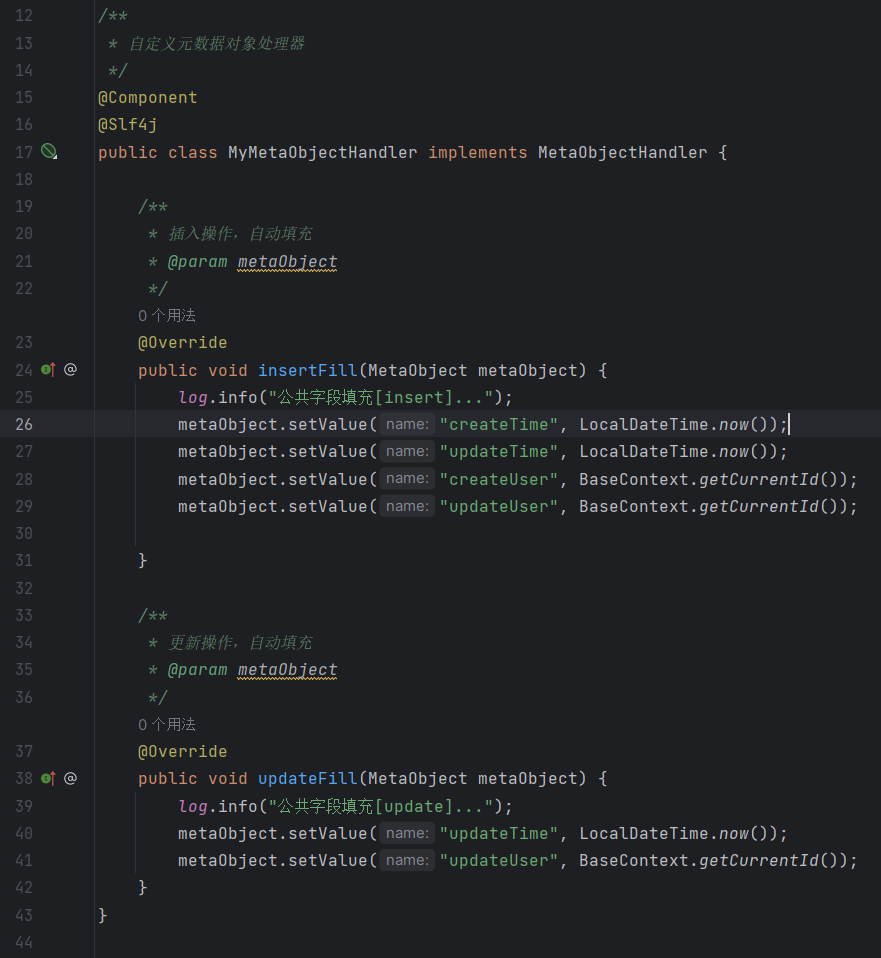The image size is (881, 958).
Task: Click the updateFill method name
Action: [x=307, y=778]
